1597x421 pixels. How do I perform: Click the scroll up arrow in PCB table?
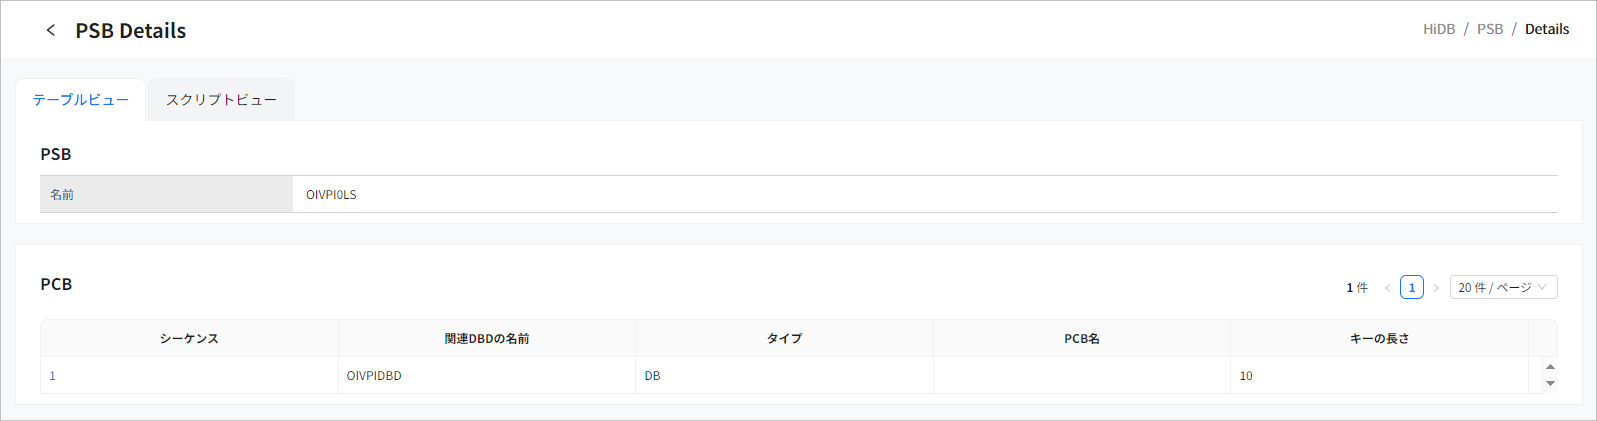point(1550,367)
